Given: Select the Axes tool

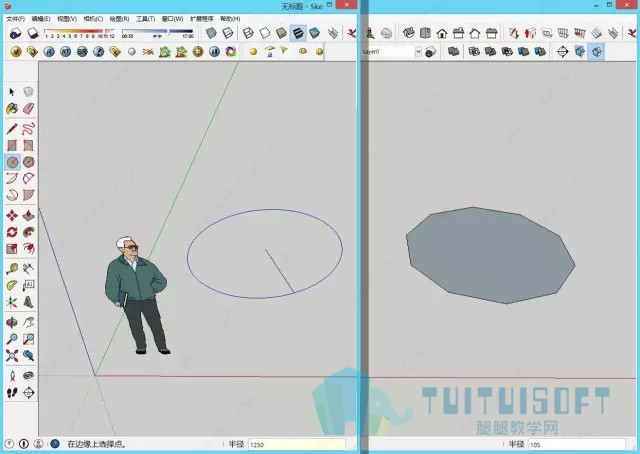Looking at the screenshot, I should 12,302.
